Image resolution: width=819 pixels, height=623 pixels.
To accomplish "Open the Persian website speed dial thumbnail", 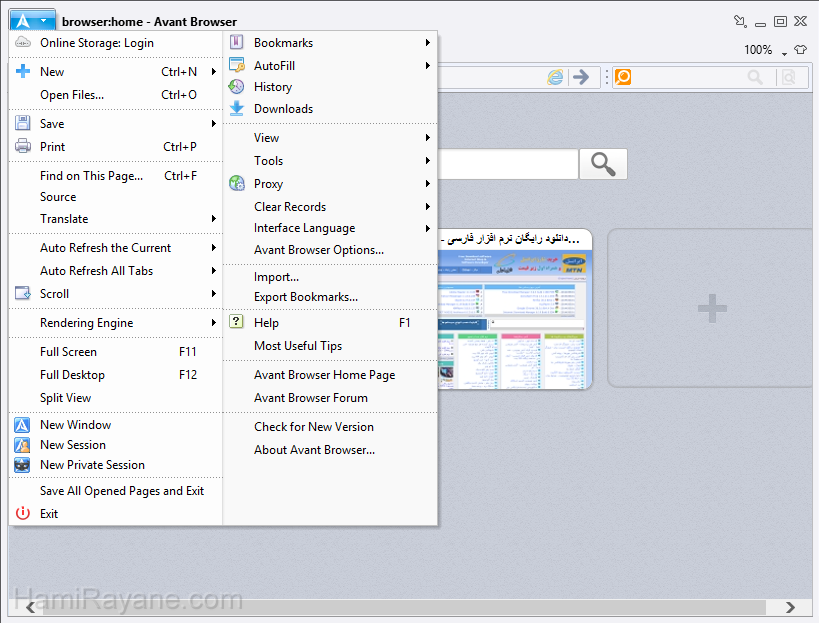I will tap(514, 309).
